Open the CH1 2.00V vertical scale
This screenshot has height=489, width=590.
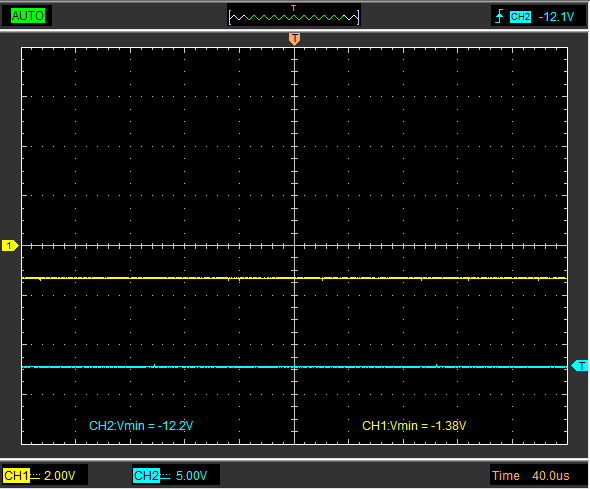[59, 475]
